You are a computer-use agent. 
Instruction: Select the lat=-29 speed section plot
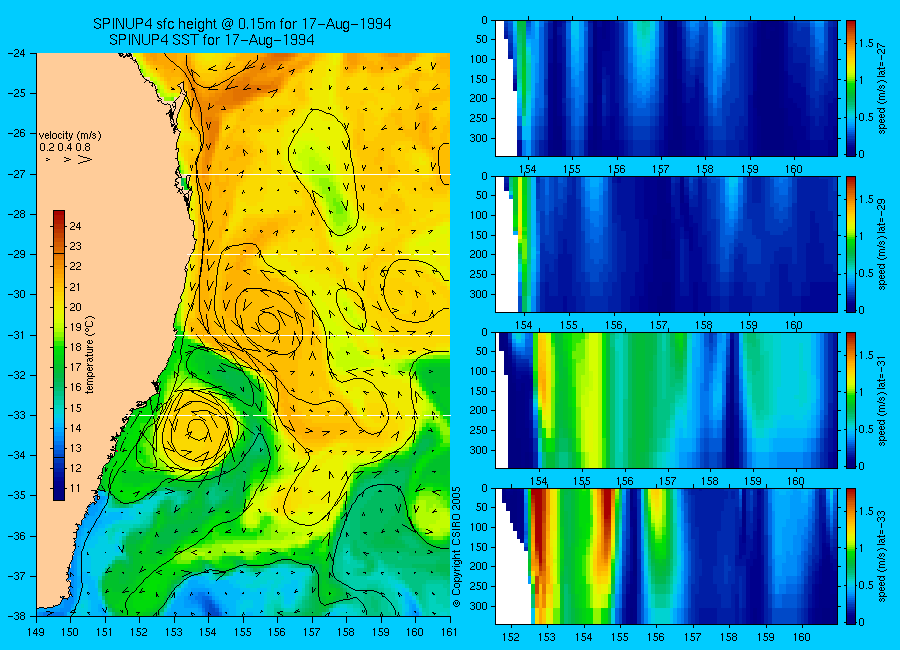click(666, 244)
